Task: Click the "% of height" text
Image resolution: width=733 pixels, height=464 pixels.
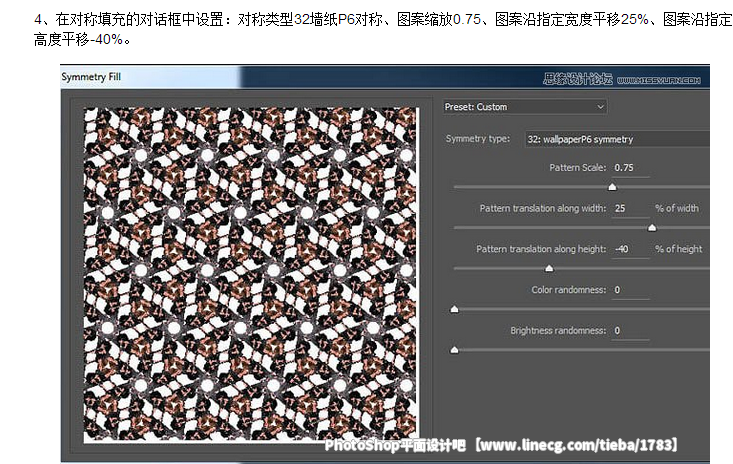Action: click(x=678, y=249)
